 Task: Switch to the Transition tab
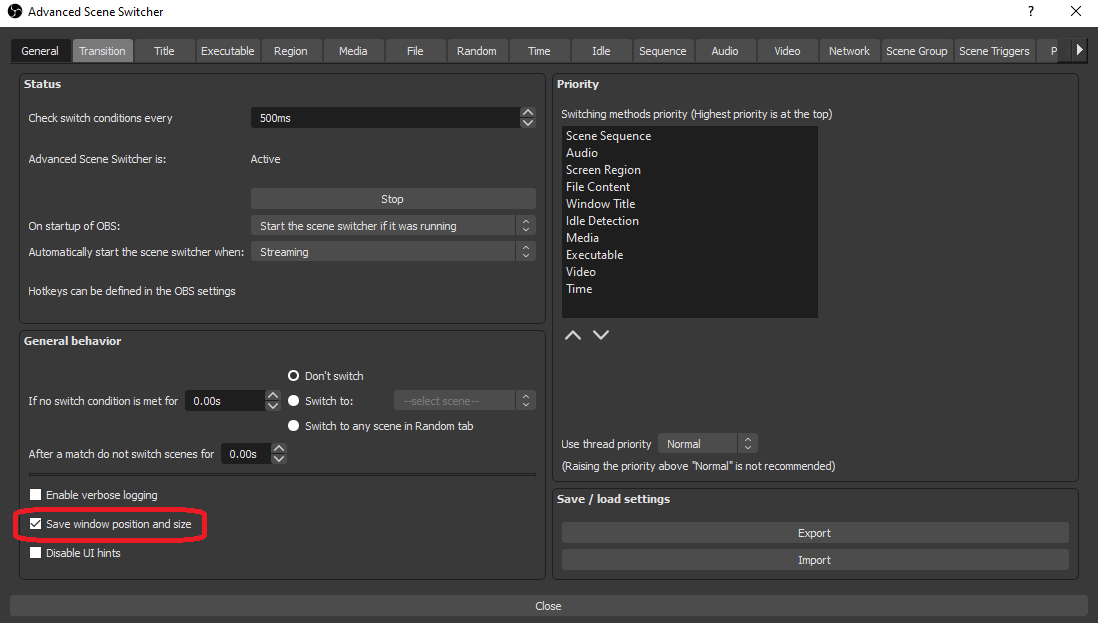click(102, 50)
